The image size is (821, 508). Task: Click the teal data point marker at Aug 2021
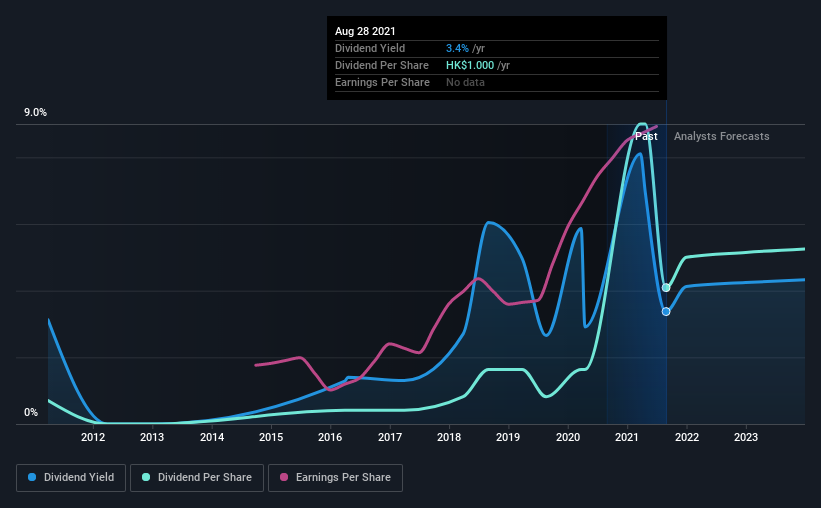click(666, 288)
